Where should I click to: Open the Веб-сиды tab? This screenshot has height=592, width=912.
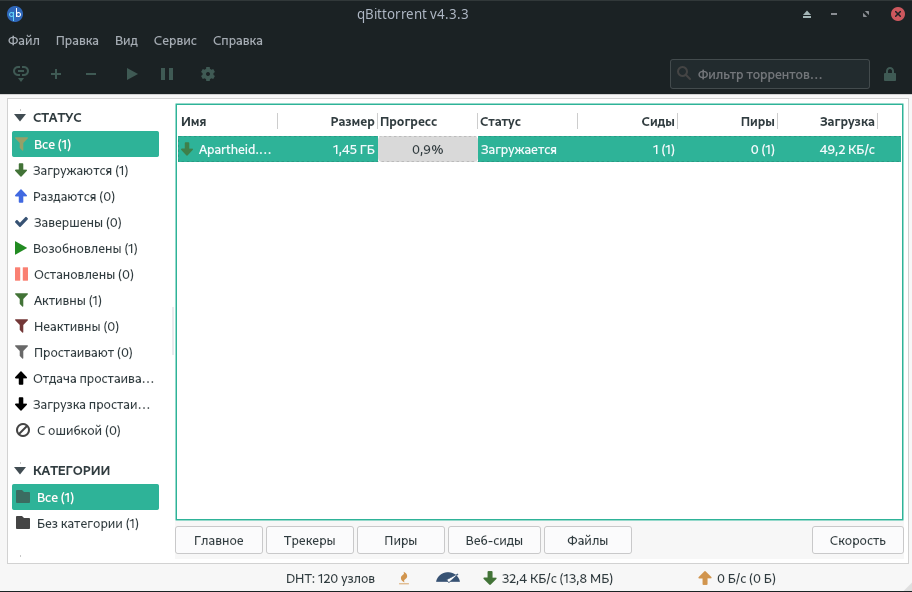(494, 540)
